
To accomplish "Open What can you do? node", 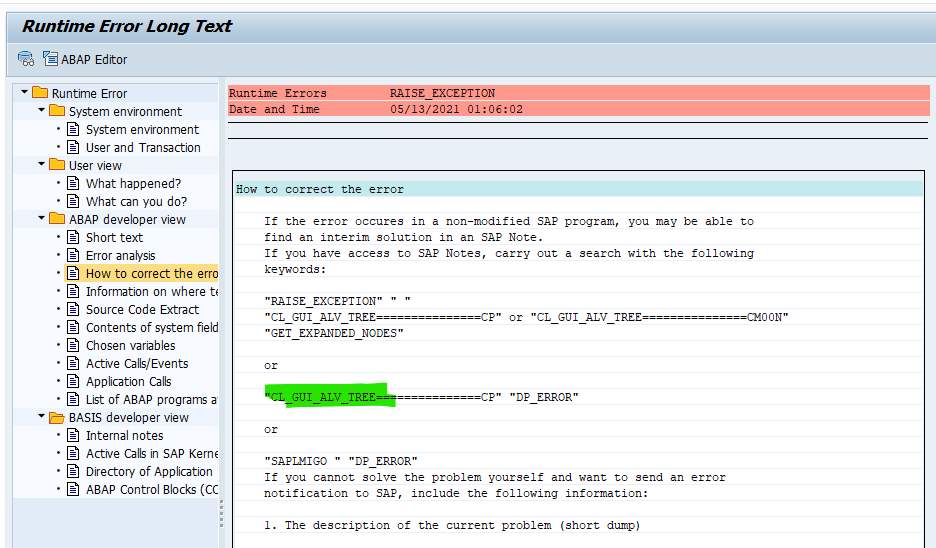I will [x=136, y=202].
